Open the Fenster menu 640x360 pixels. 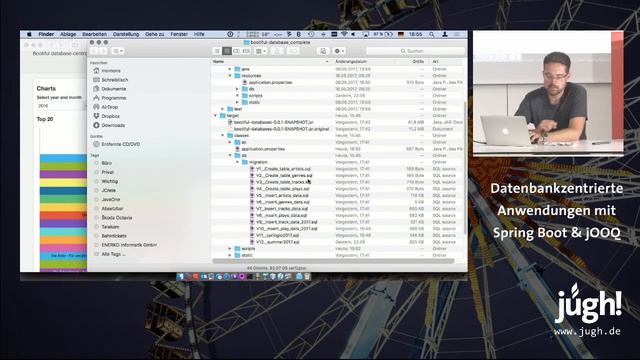[x=179, y=34]
